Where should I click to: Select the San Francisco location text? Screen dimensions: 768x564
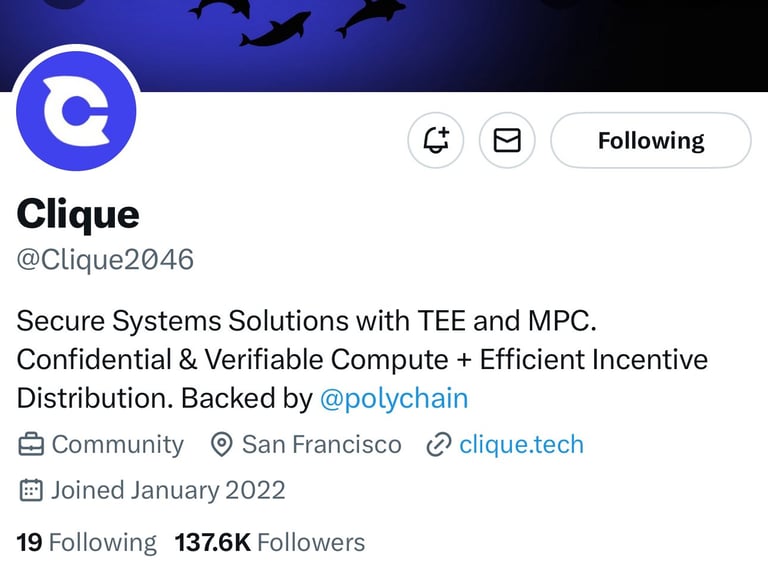coord(322,445)
